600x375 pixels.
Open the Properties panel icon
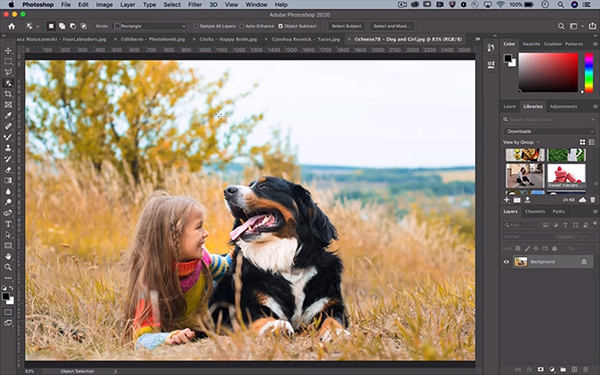(x=491, y=64)
